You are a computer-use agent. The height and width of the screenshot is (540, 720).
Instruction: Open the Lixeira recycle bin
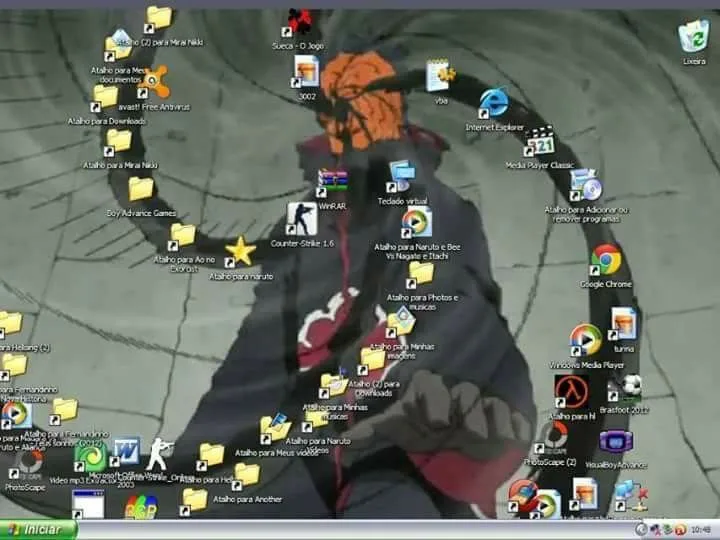click(694, 36)
